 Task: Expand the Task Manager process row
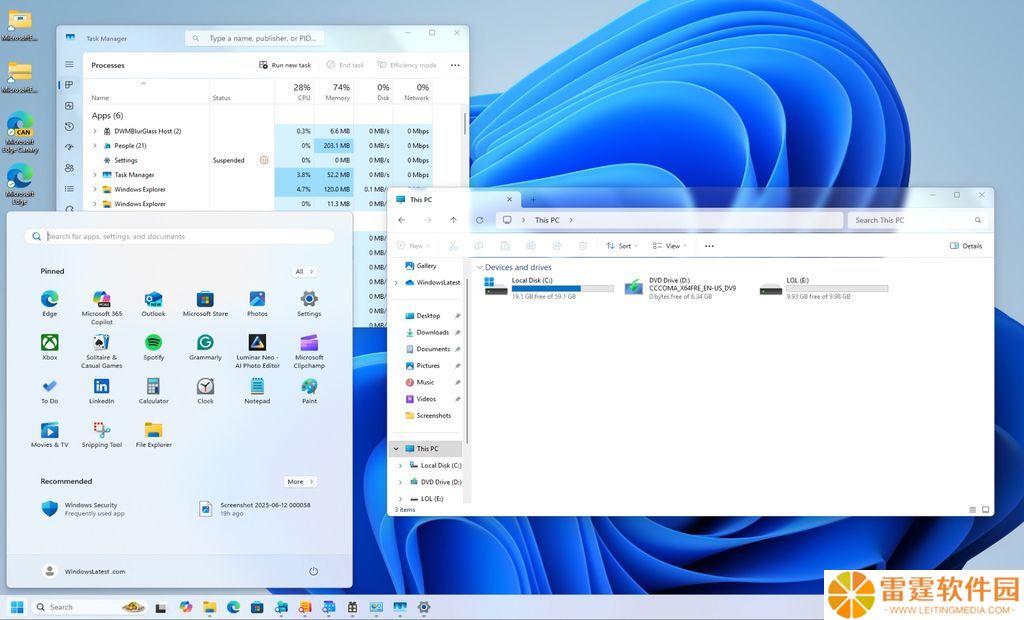coord(95,175)
